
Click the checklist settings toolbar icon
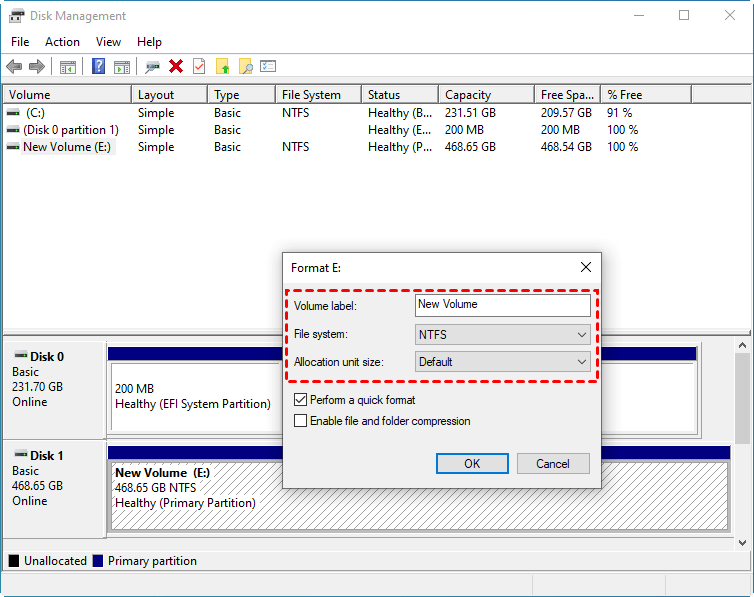point(268,66)
